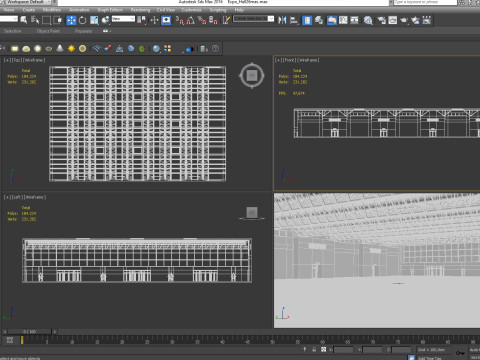Click Render in the Cloud icon

[415, 20]
